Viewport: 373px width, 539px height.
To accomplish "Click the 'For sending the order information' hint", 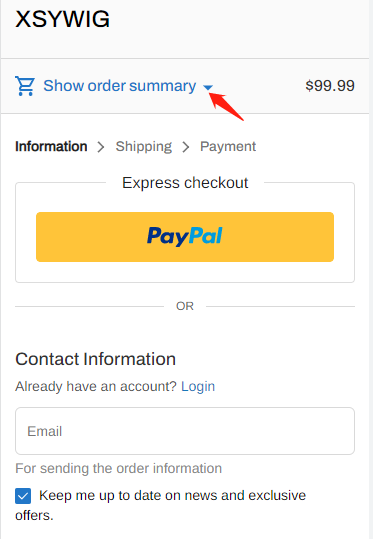I will tap(119, 469).
